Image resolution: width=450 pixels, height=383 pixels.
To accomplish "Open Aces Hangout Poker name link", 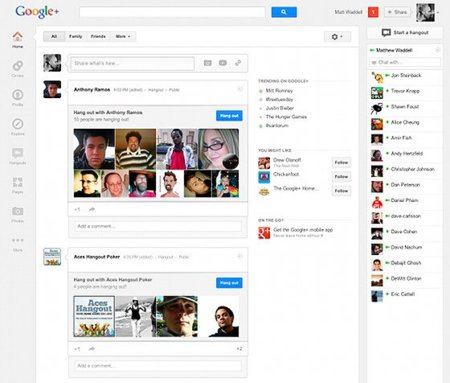I will (97, 257).
